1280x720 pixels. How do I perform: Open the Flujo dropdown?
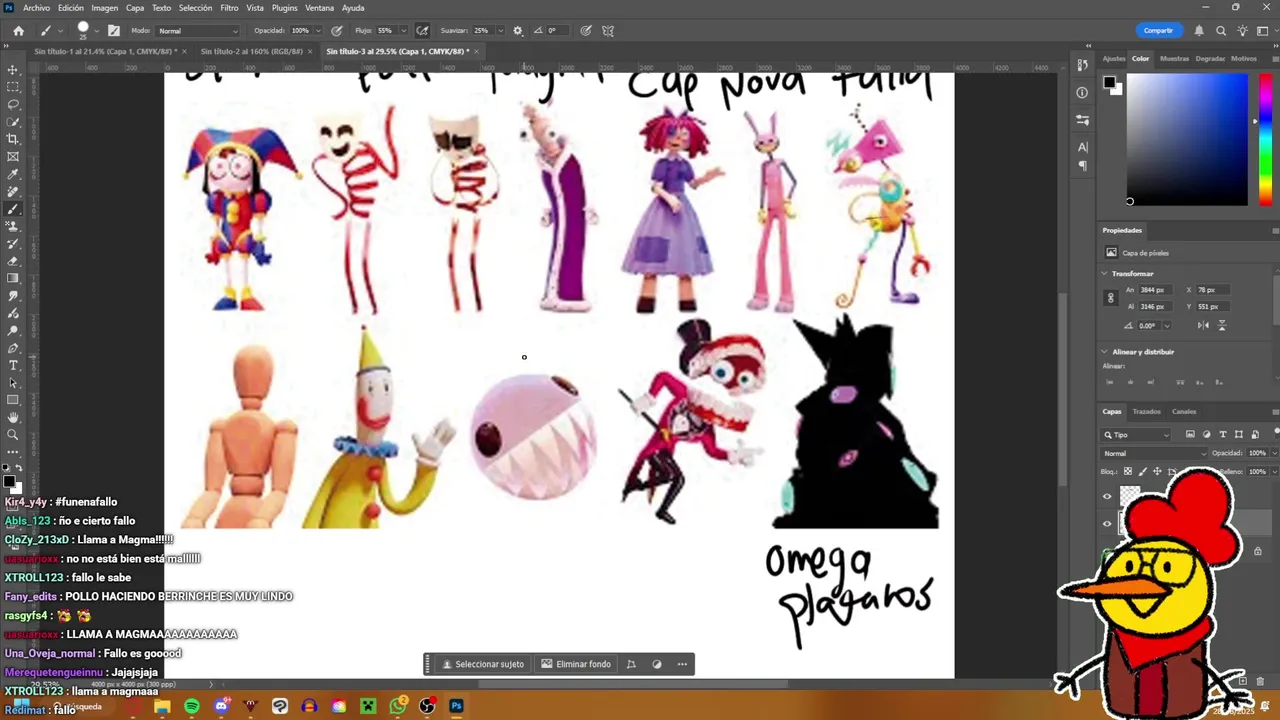click(x=403, y=31)
